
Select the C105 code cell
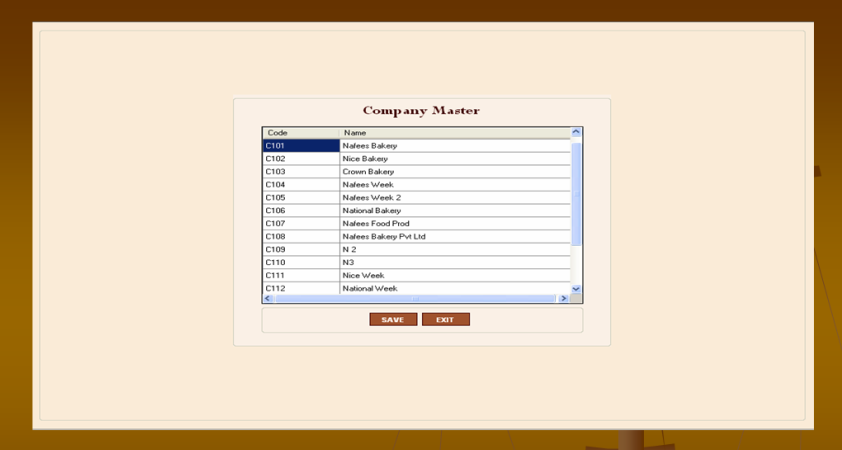click(x=301, y=197)
